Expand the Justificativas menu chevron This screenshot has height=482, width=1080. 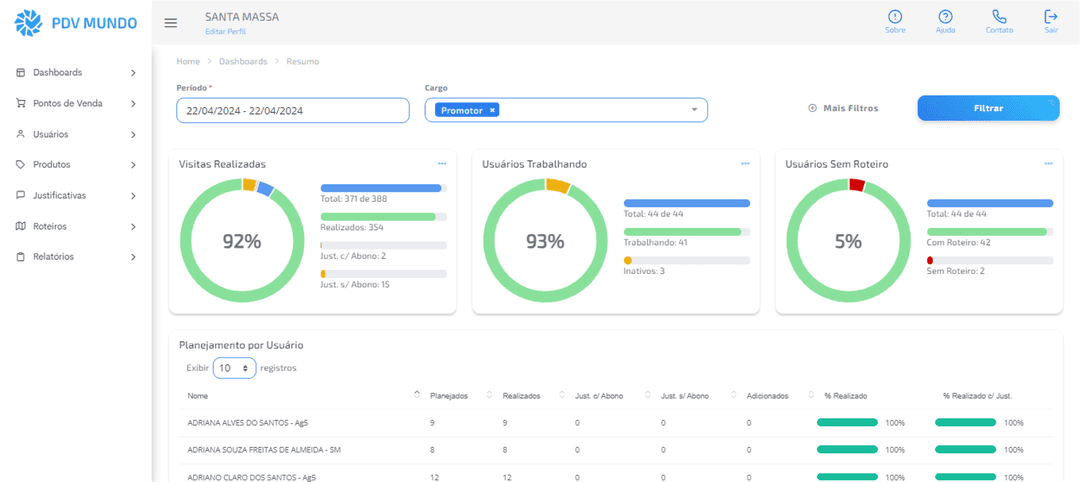coord(134,196)
